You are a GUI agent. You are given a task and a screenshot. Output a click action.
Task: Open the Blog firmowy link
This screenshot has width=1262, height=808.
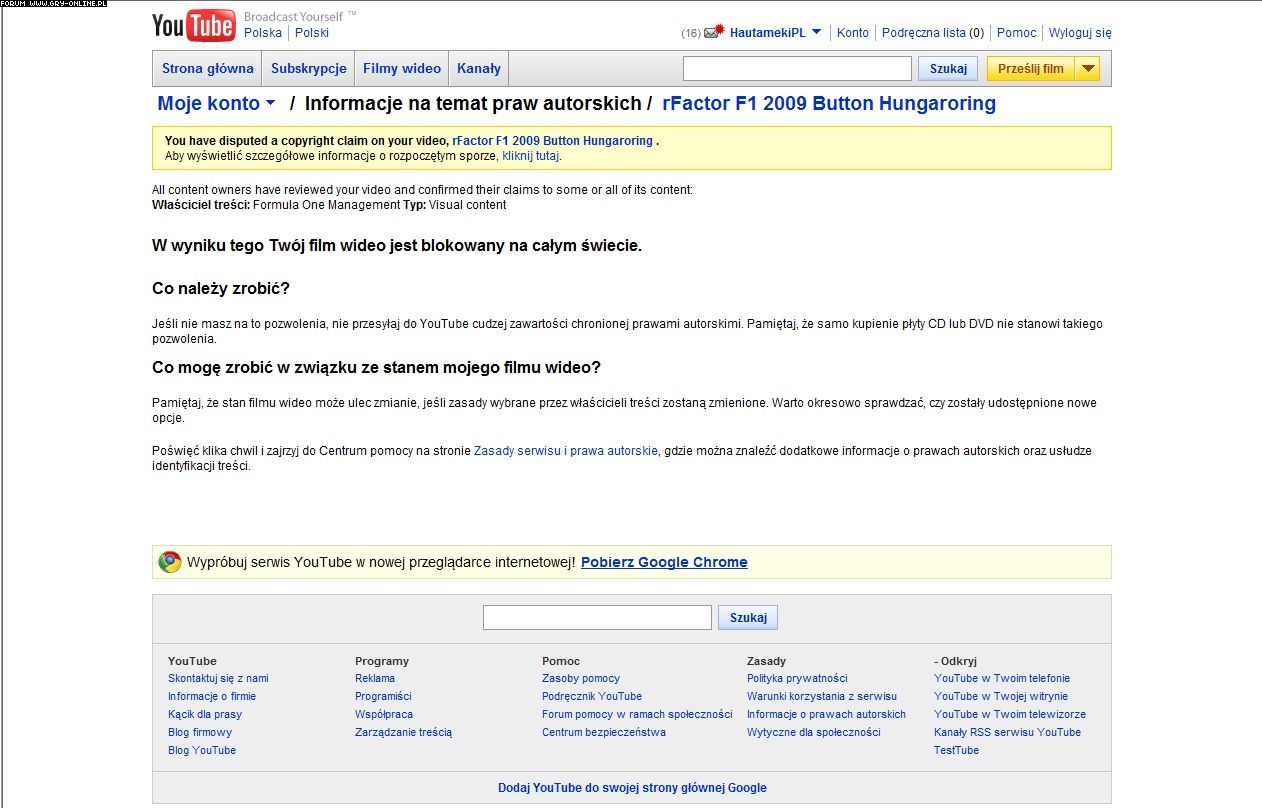pyautogui.click(x=200, y=732)
